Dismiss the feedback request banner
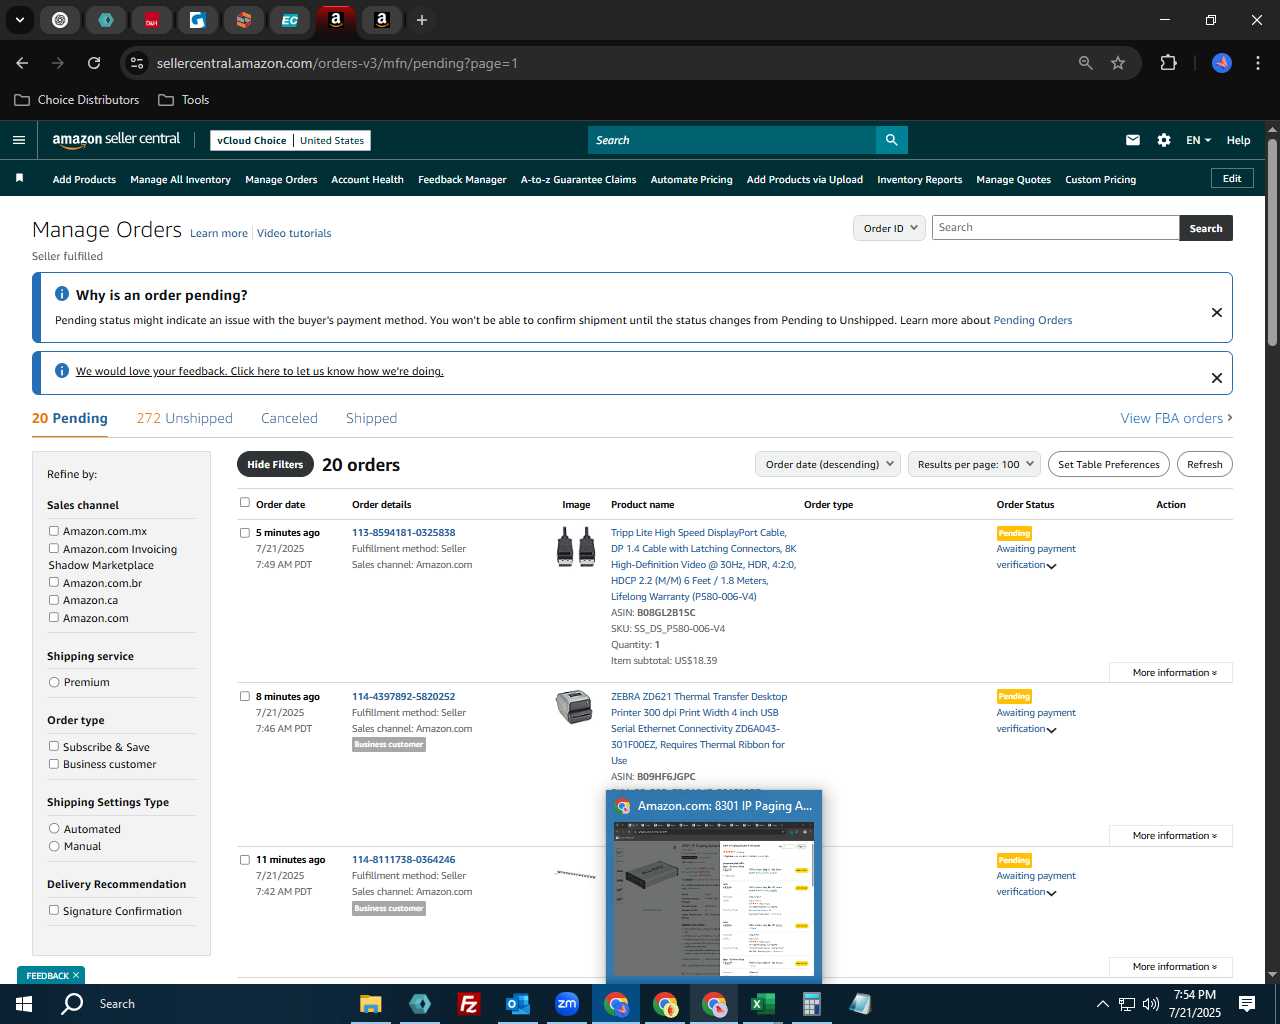This screenshot has height=1024, width=1280. point(1217,377)
